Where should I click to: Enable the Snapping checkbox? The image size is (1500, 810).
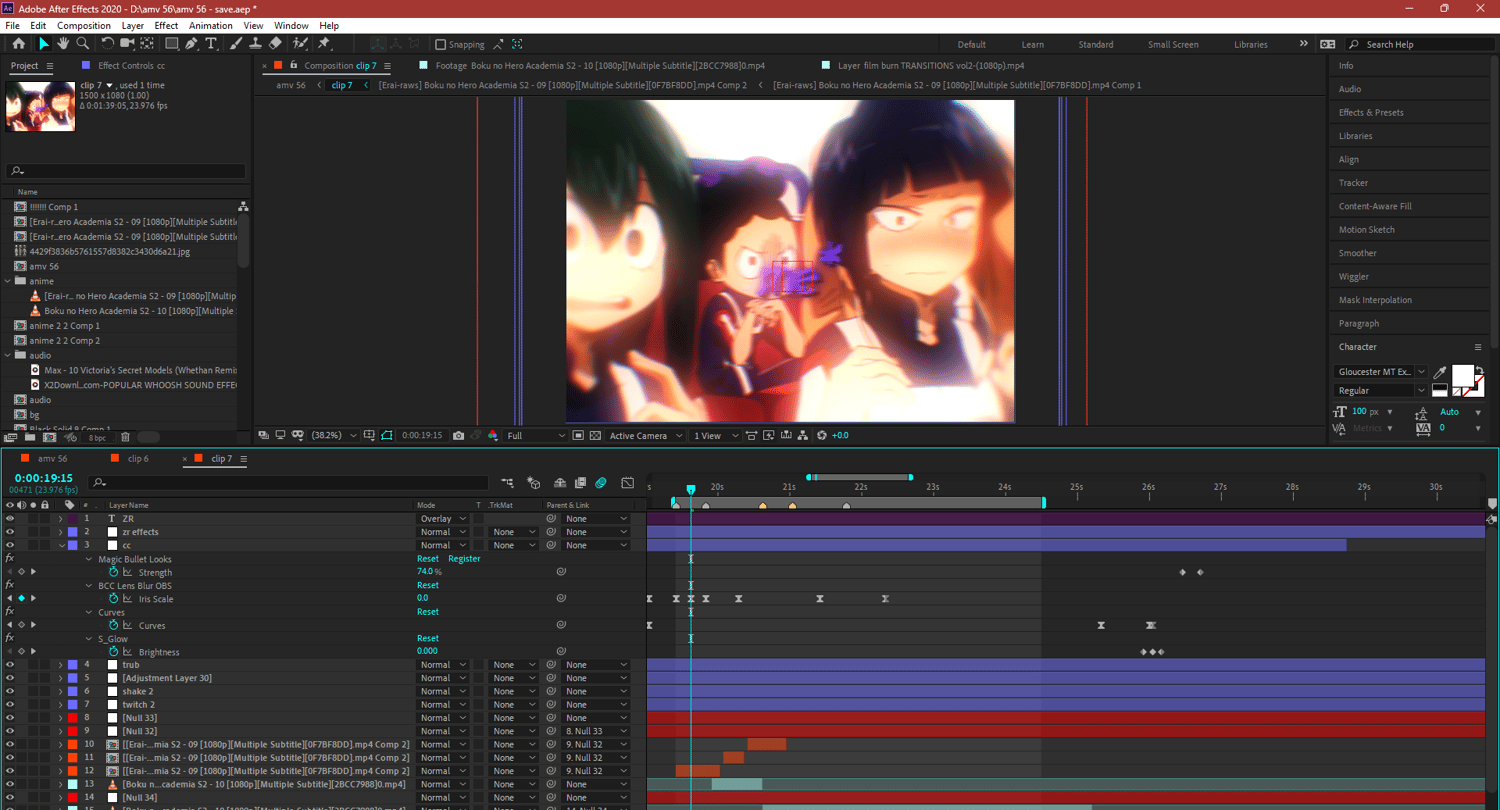[x=441, y=44]
